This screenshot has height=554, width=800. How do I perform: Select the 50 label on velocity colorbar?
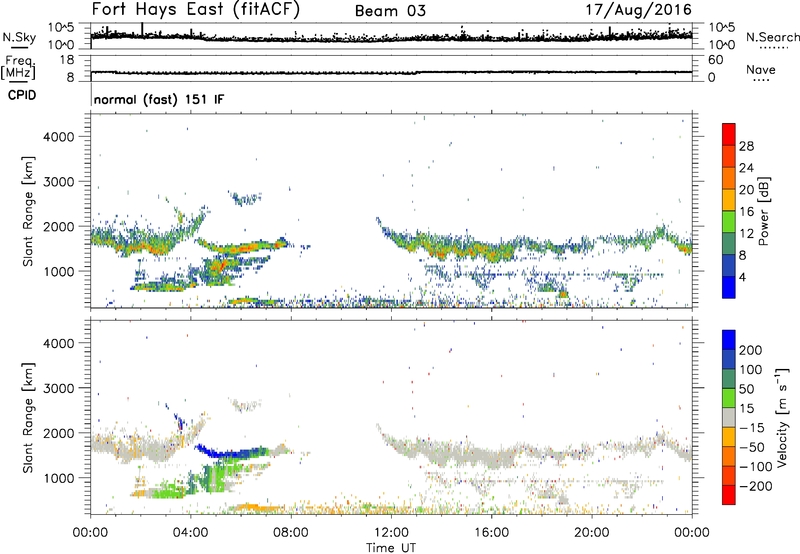[x=746, y=389]
